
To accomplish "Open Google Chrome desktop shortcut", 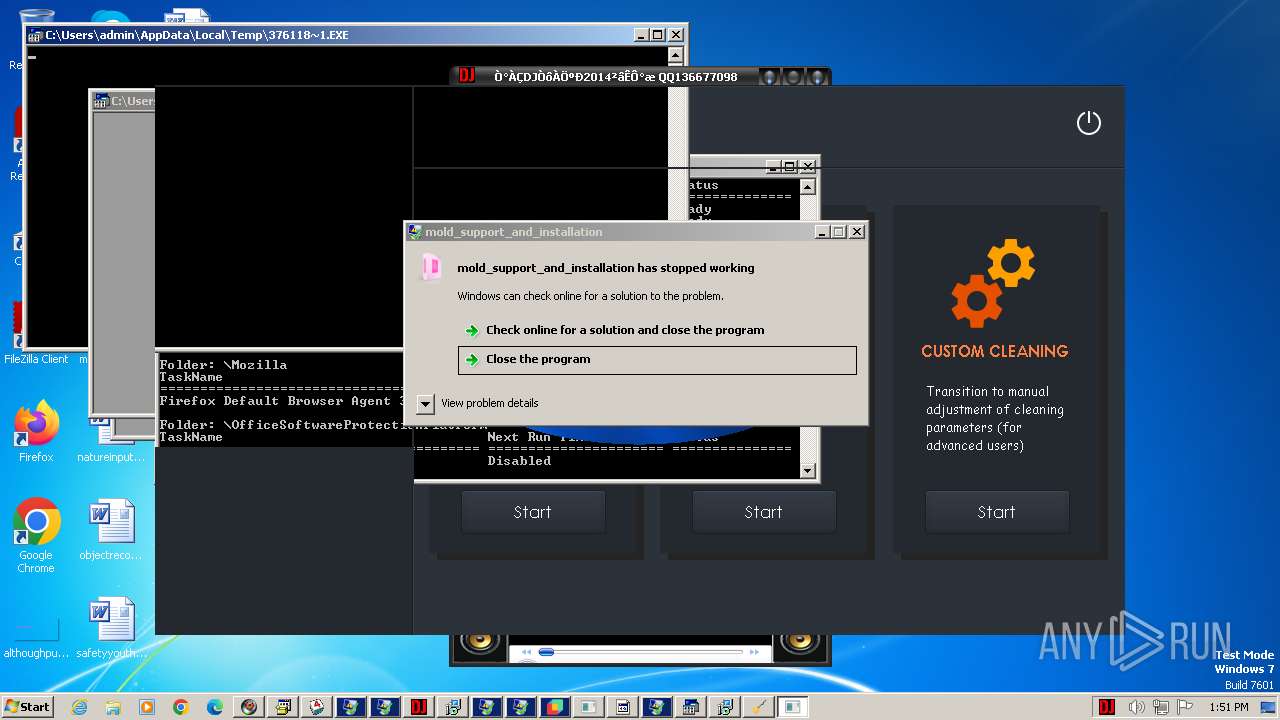I will tap(36, 535).
